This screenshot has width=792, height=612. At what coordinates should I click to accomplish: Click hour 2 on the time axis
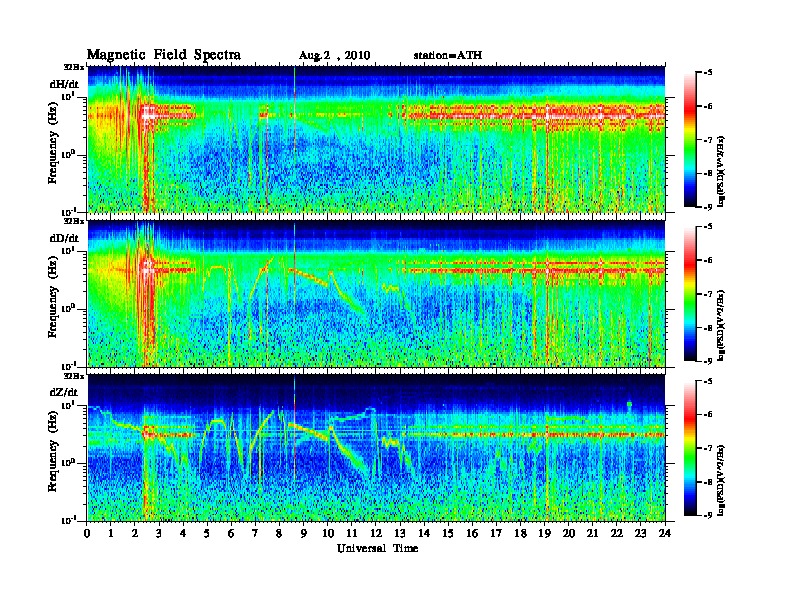135,533
